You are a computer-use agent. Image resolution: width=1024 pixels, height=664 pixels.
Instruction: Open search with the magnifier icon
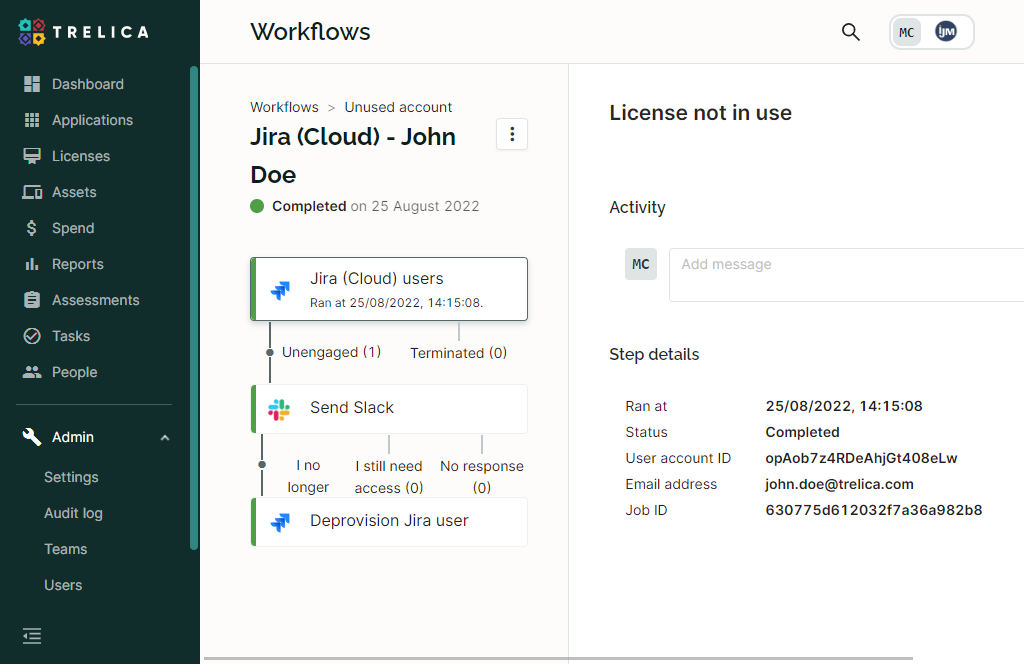pyautogui.click(x=850, y=31)
